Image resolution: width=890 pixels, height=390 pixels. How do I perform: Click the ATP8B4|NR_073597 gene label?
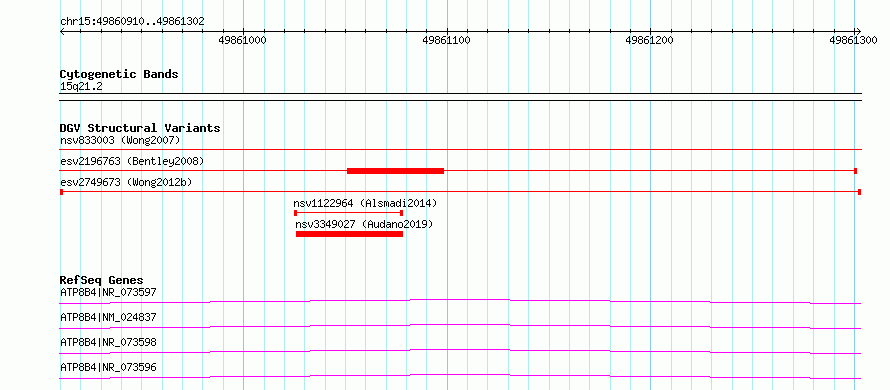tap(108, 292)
